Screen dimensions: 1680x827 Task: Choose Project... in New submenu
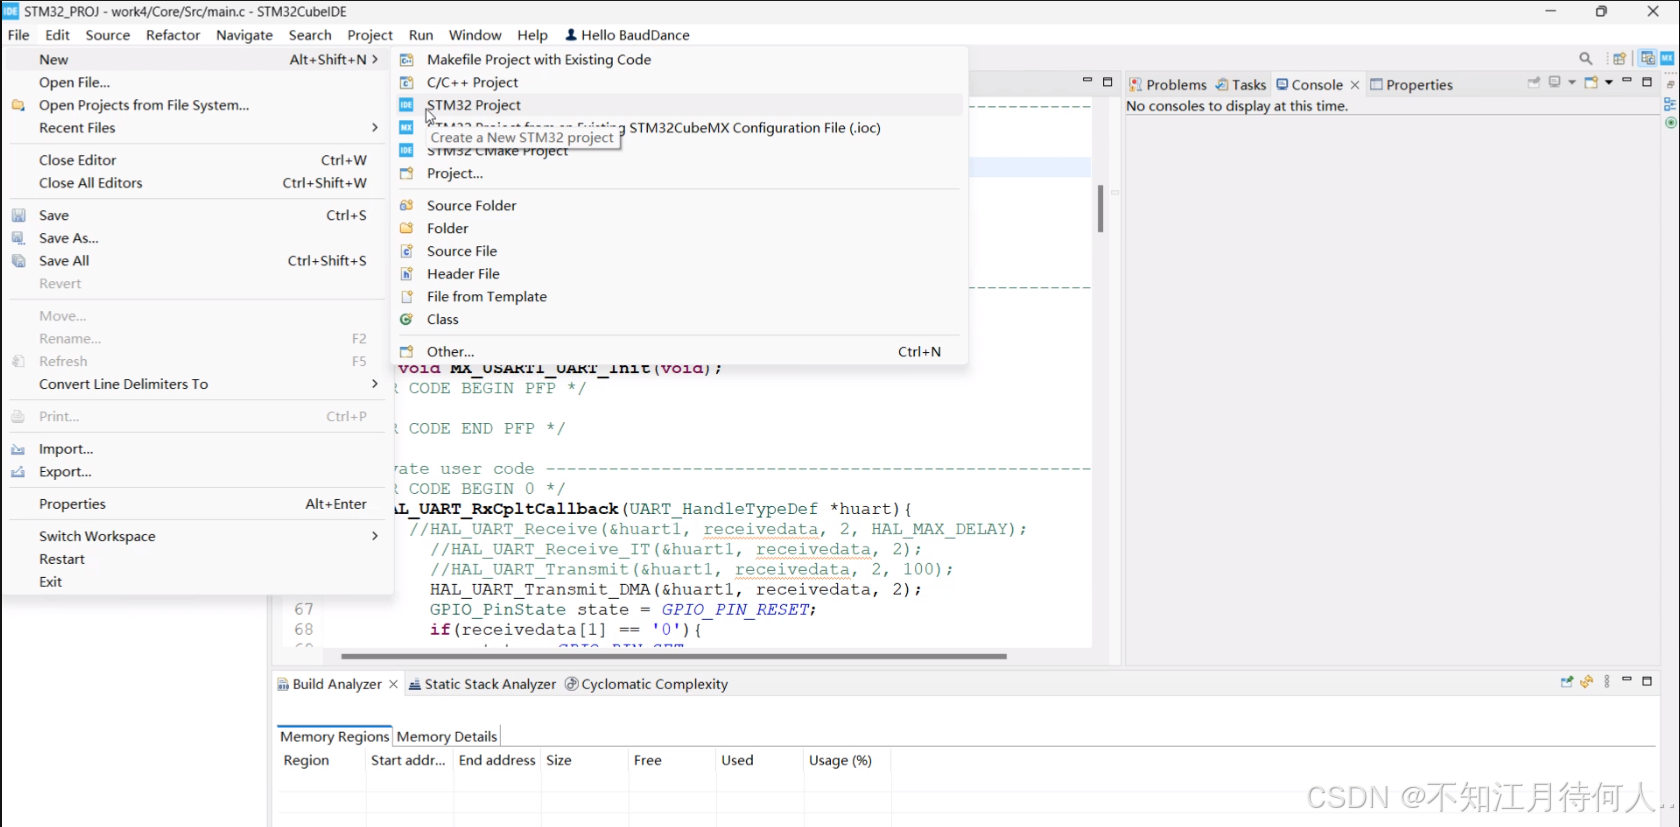pyautogui.click(x=678, y=174)
